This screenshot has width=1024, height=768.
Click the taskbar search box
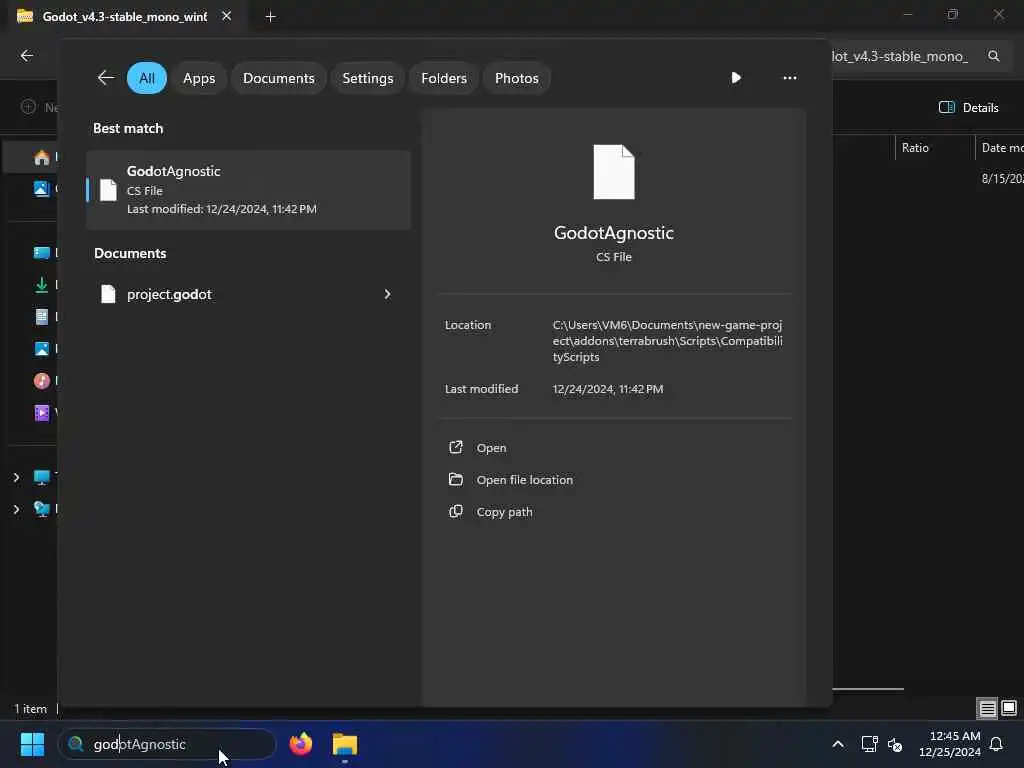(x=167, y=744)
